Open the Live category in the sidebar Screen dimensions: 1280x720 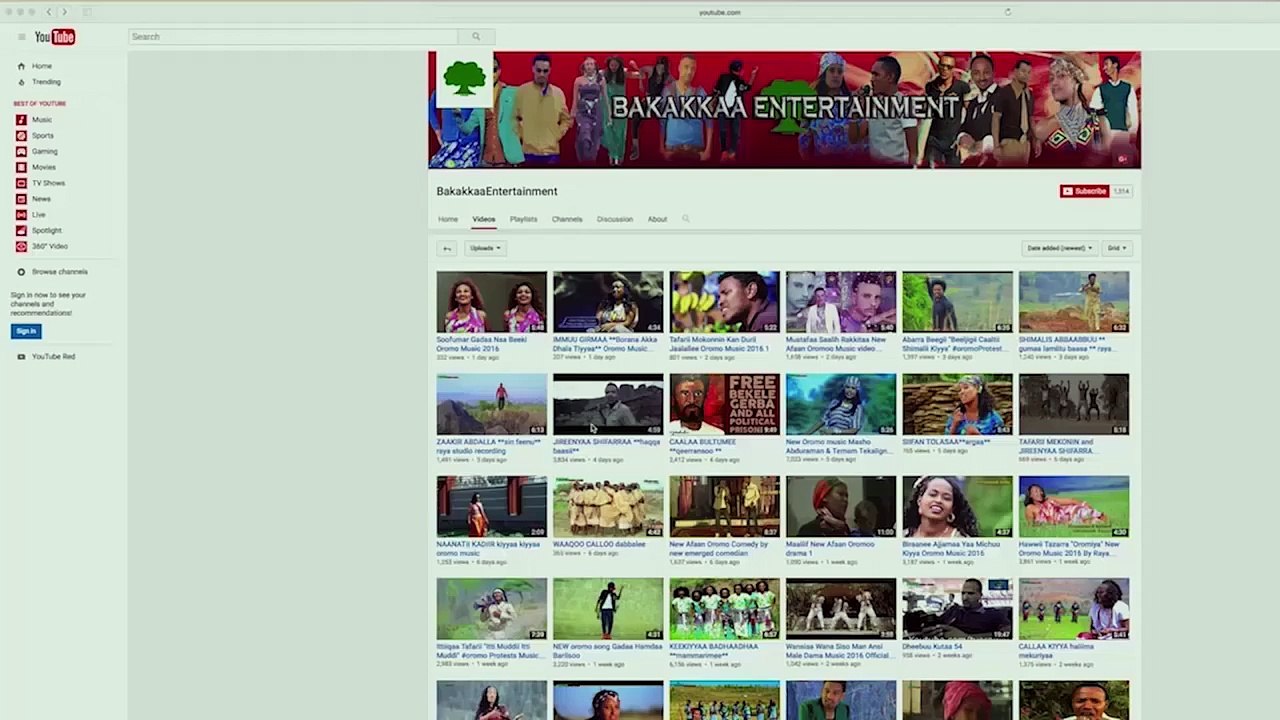(38, 214)
